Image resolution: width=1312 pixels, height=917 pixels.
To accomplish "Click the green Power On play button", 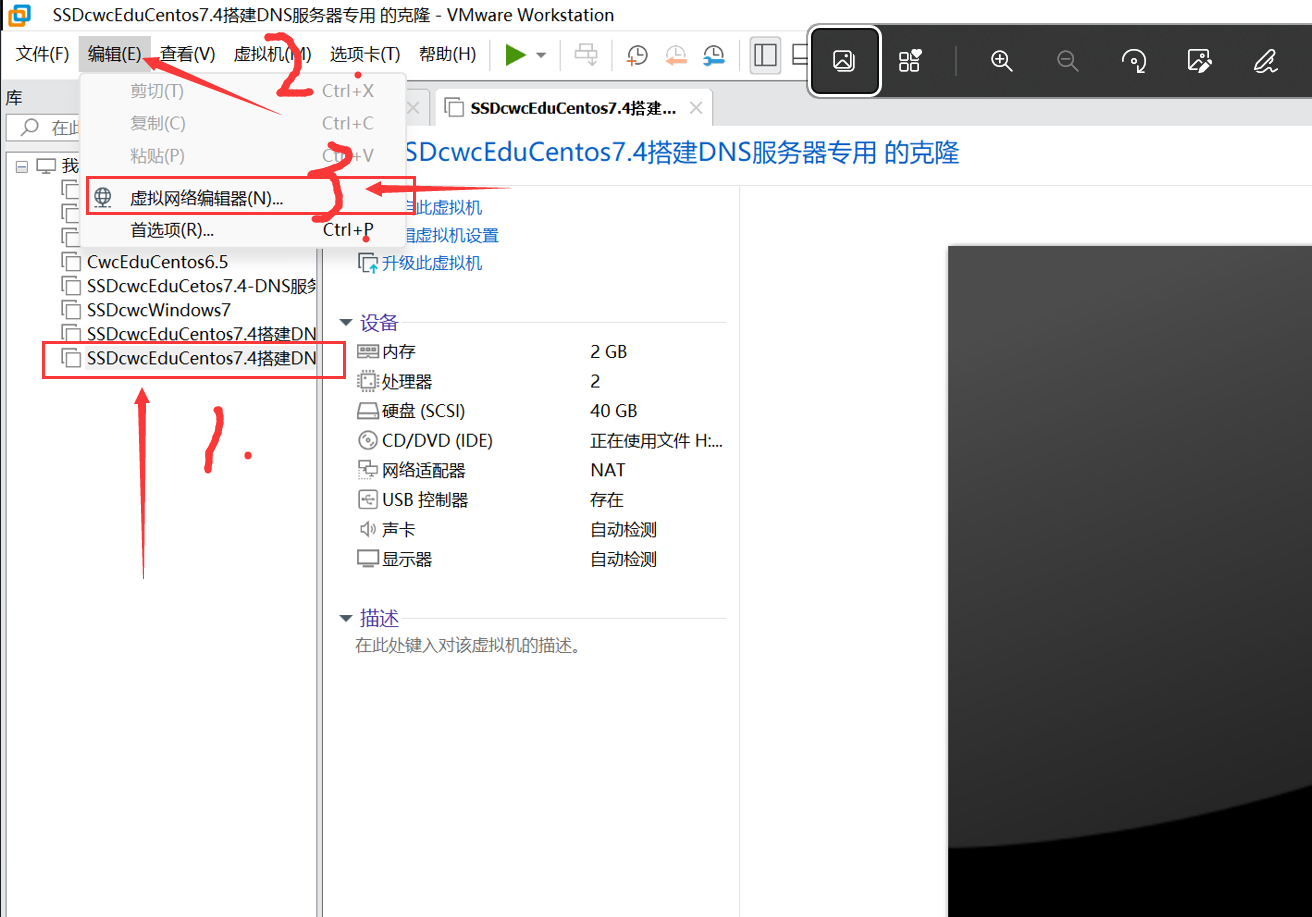I will tap(515, 54).
